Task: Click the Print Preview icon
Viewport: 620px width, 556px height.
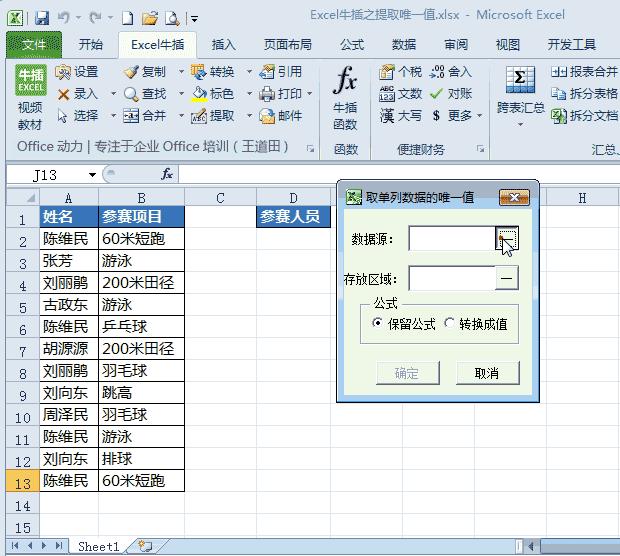Action: click(x=172, y=18)
